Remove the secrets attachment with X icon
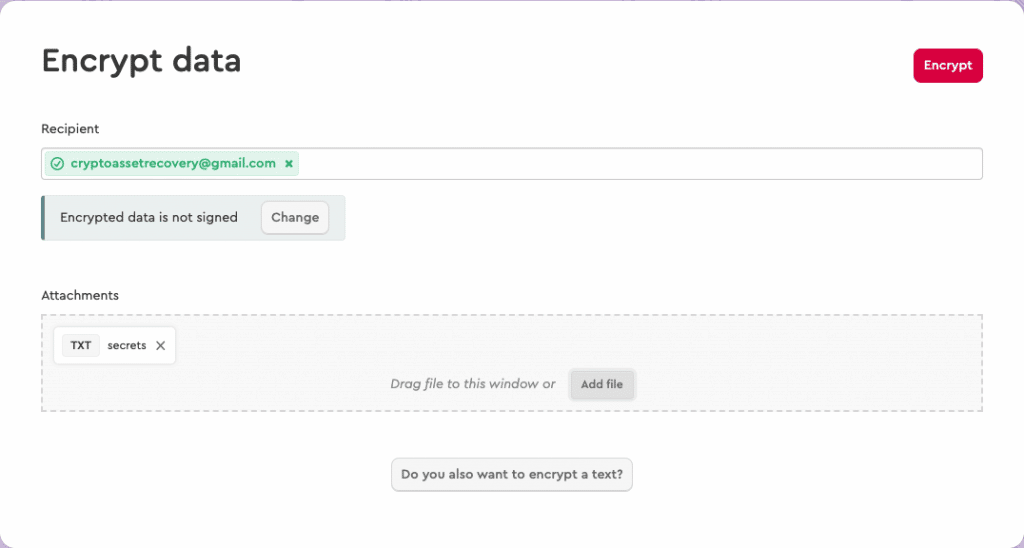Screen dimensions: 1024x548 (x=160, y=345)
